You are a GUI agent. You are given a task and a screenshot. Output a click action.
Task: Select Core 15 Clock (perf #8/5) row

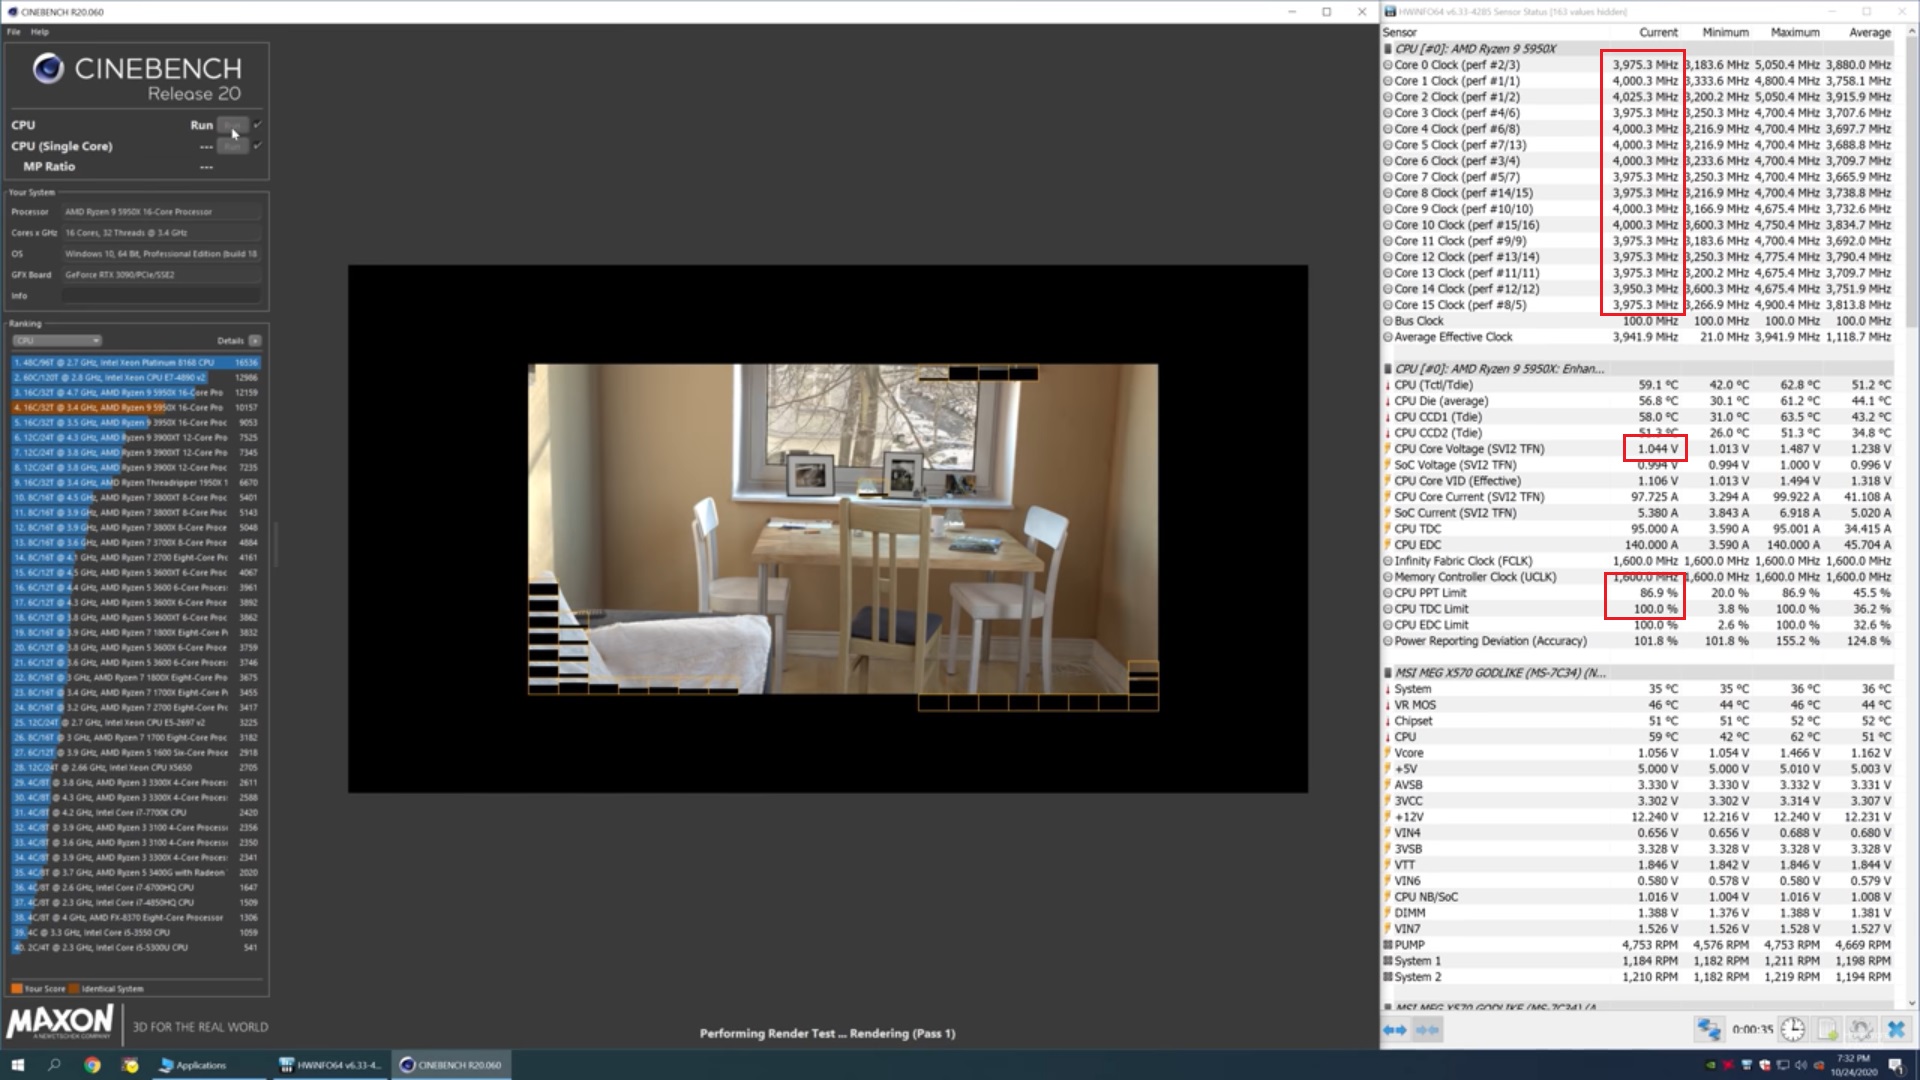1638,305
